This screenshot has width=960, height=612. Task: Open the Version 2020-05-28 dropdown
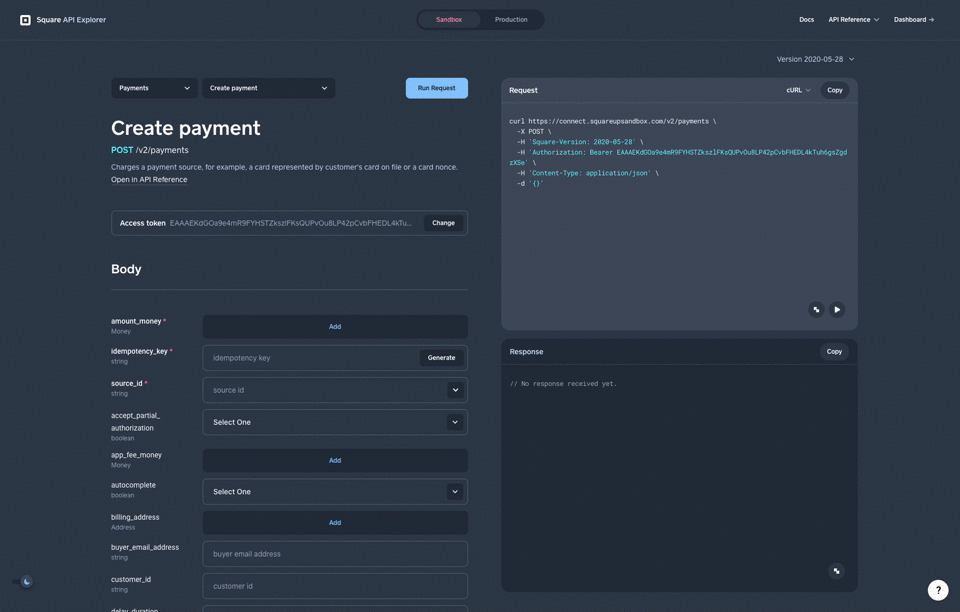point(816,59)
